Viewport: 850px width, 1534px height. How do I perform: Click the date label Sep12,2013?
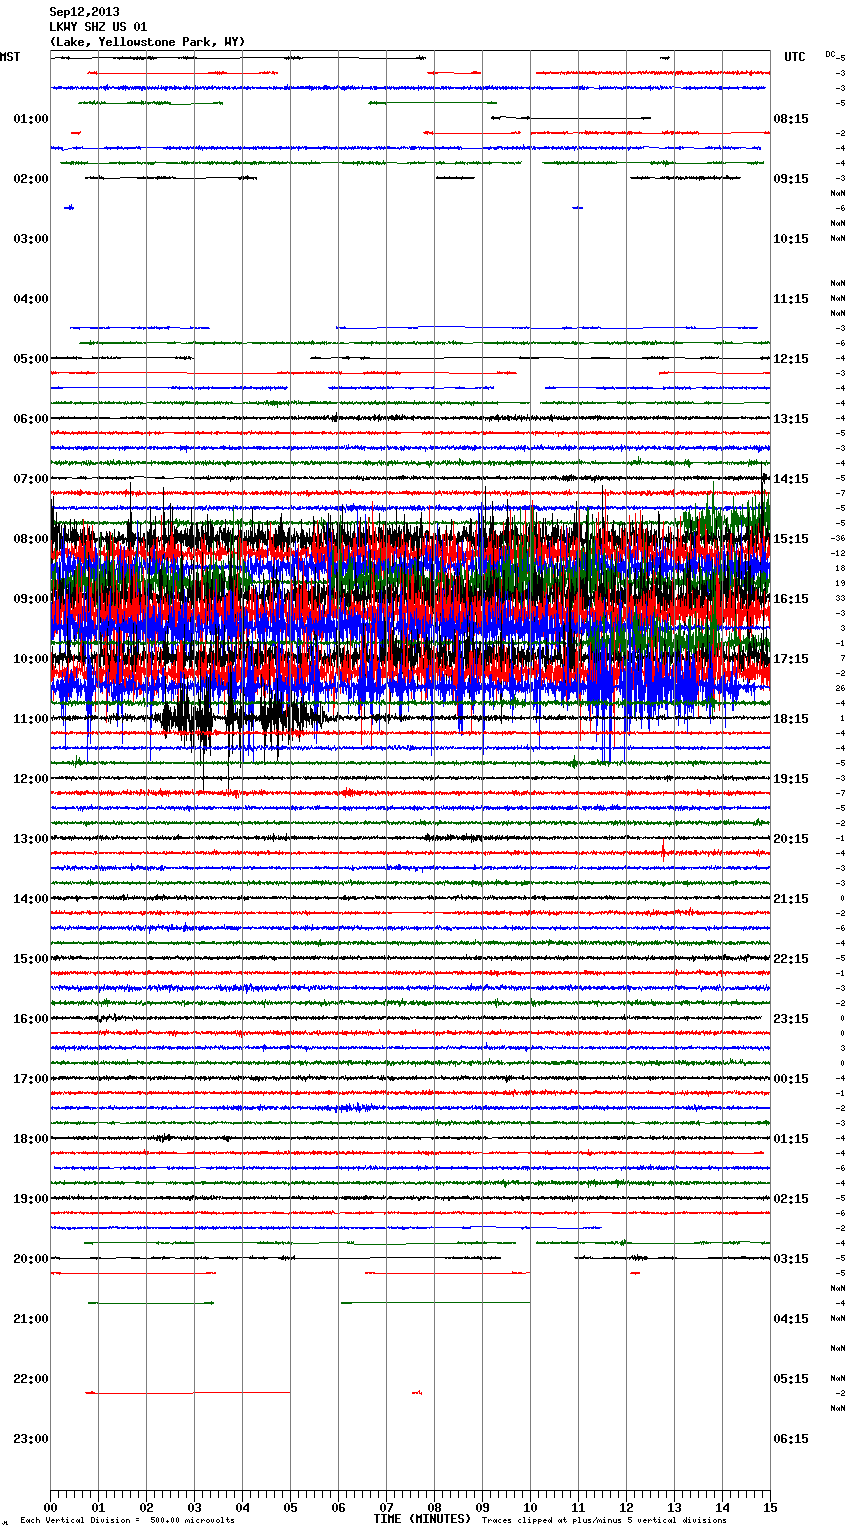84,12
